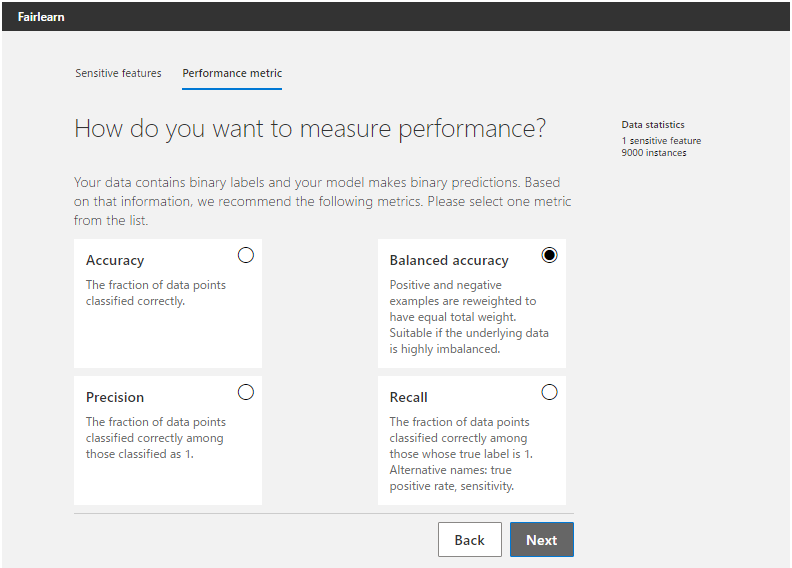This screenshot has height=568, width=792.
Task: Pick the Recall radio button
Action: (x=549, y=392)
